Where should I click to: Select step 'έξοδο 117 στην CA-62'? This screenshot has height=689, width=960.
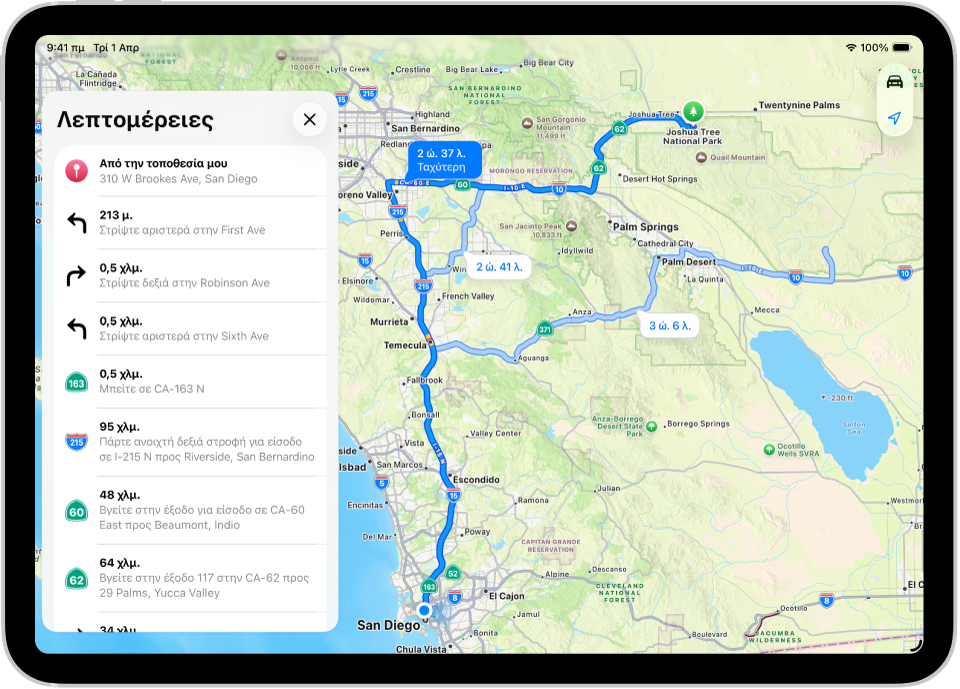click(190, 578)
